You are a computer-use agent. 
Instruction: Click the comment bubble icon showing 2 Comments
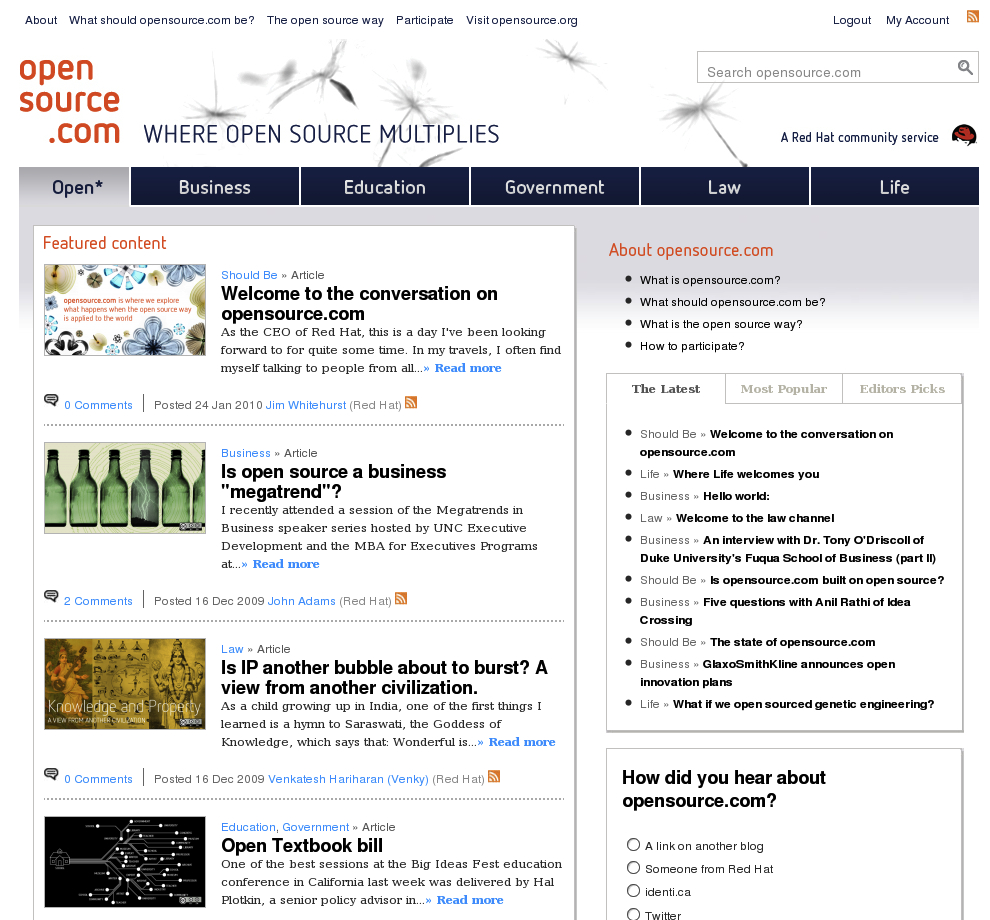pyautogui.click(x=50, y=595)
